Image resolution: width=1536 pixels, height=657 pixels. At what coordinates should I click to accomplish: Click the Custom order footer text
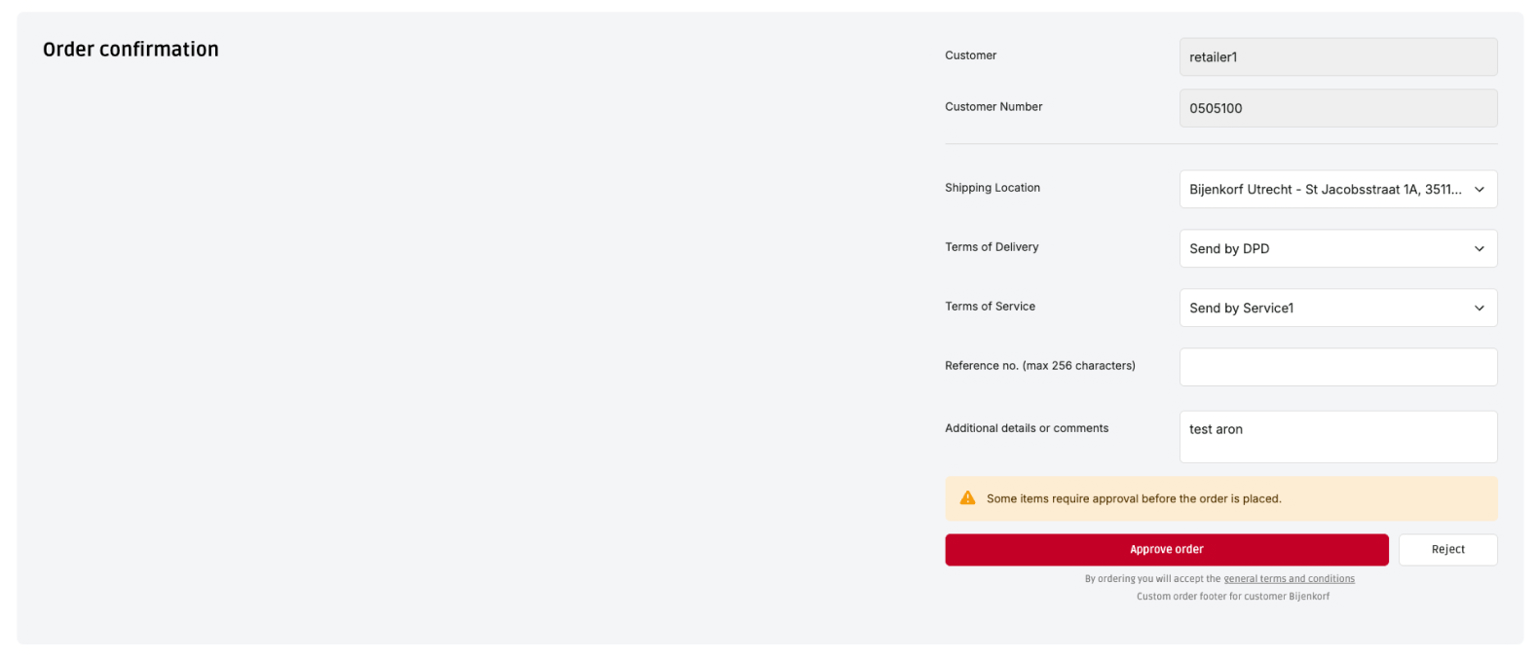pyautogui.click(x=1232, y=596)
